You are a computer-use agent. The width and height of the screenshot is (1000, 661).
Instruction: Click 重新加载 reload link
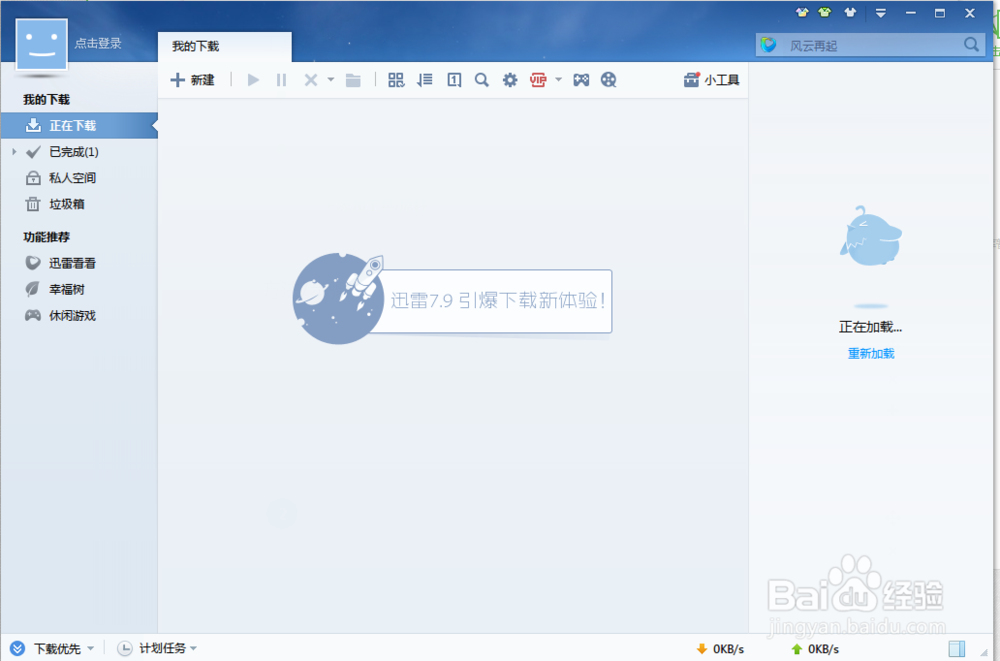tap(871, 353)
